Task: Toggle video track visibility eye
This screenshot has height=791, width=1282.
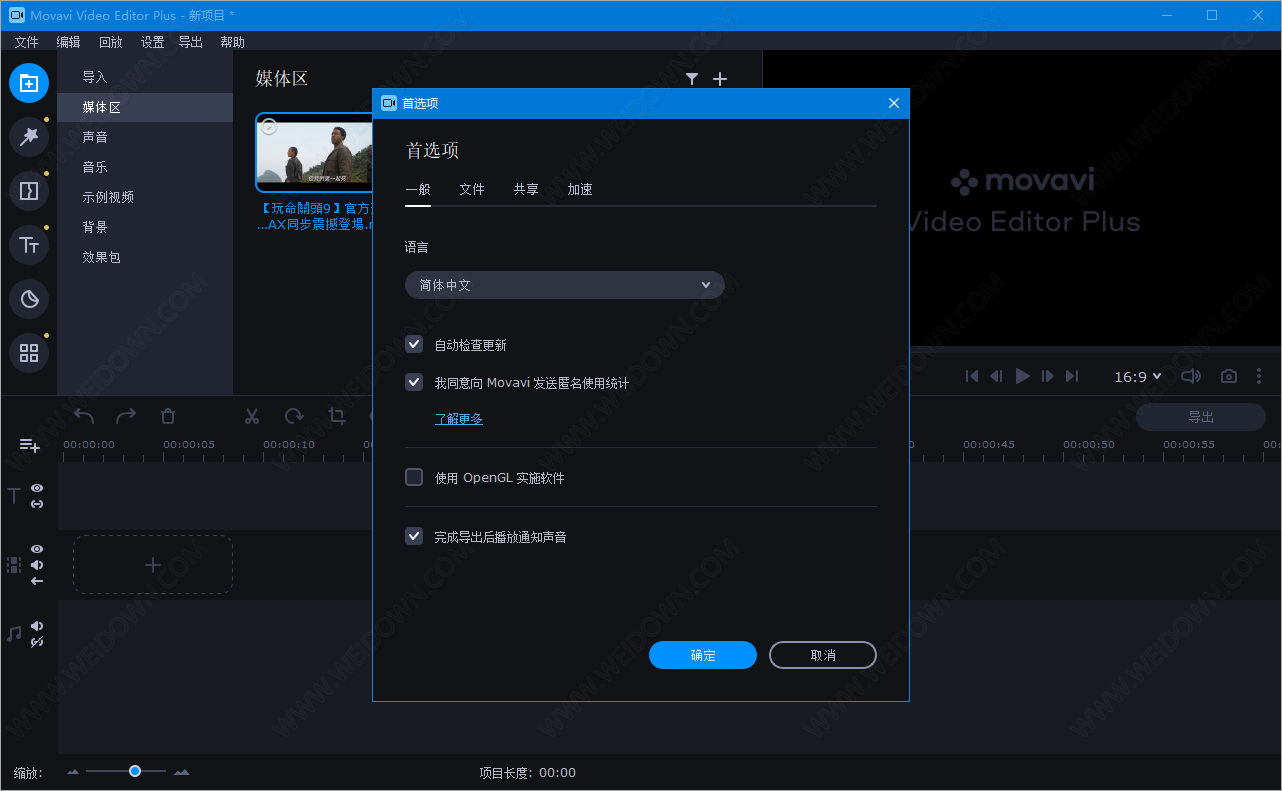Action: point(37,549)
